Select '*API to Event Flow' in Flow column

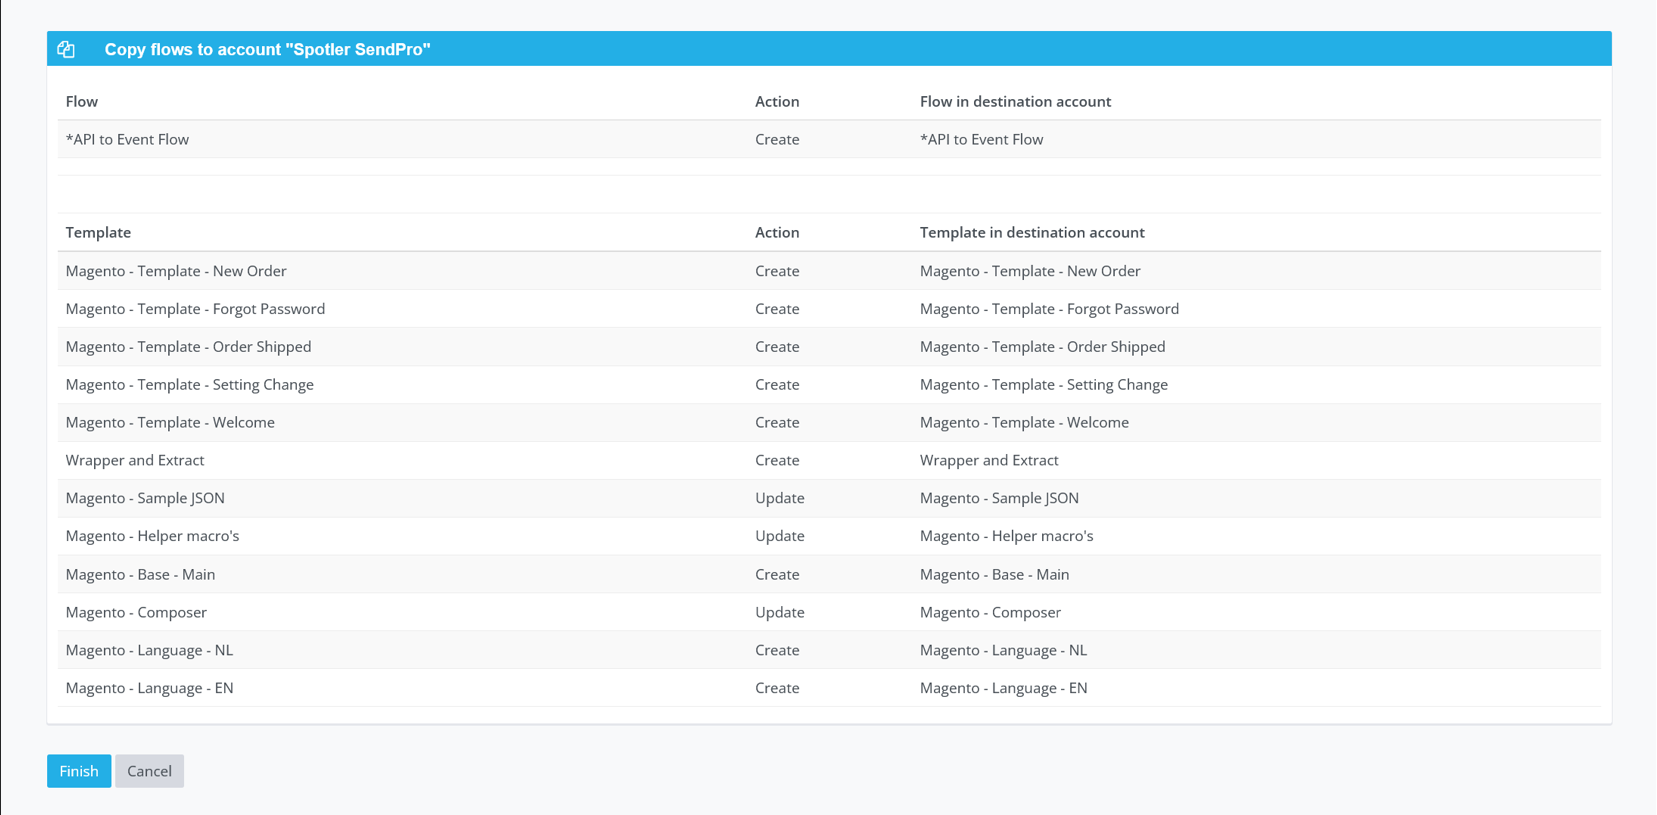127,140
